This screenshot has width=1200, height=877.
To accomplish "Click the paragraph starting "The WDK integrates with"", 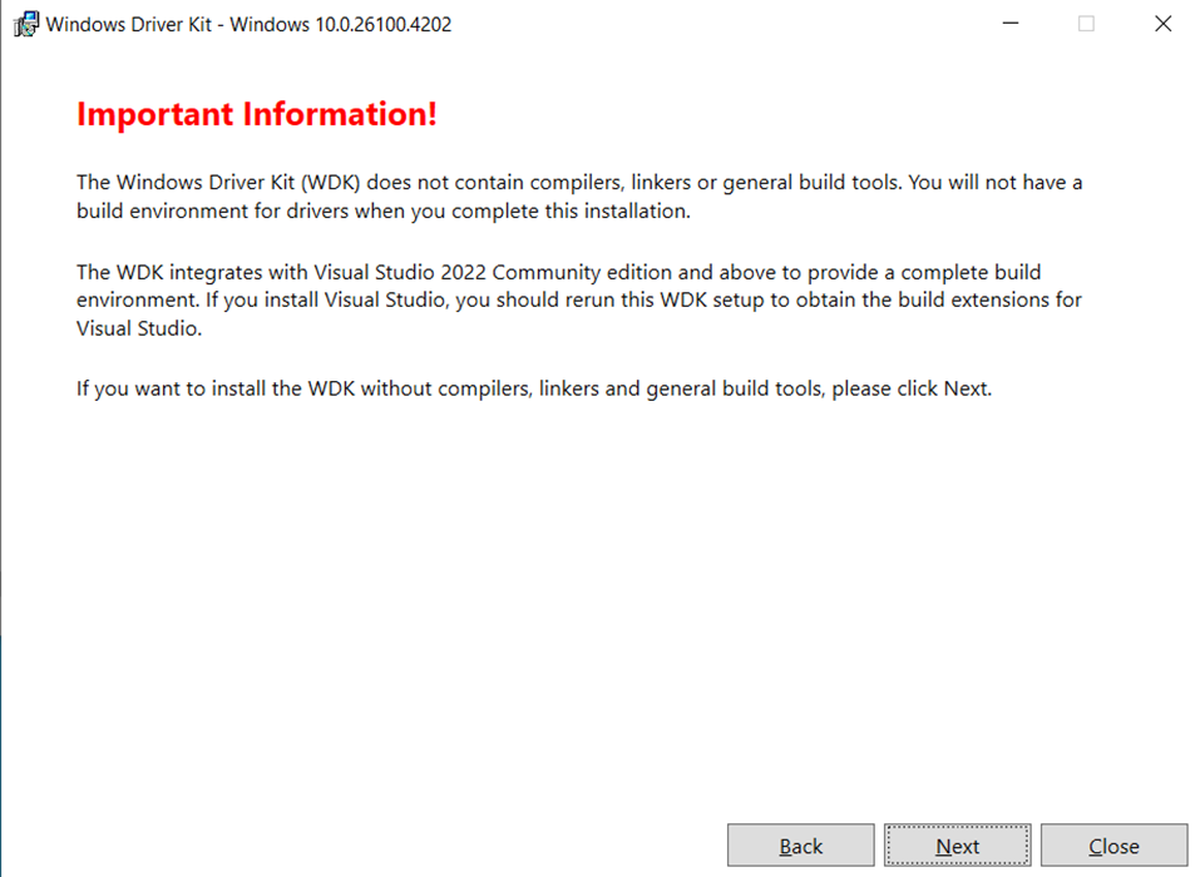I will tap(579, 300).
